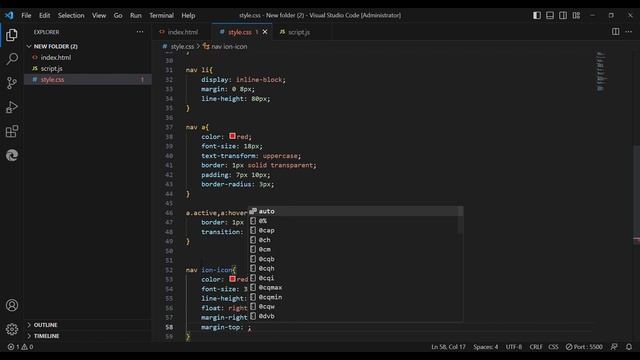Open the Extensions view

tap(12, 131)
